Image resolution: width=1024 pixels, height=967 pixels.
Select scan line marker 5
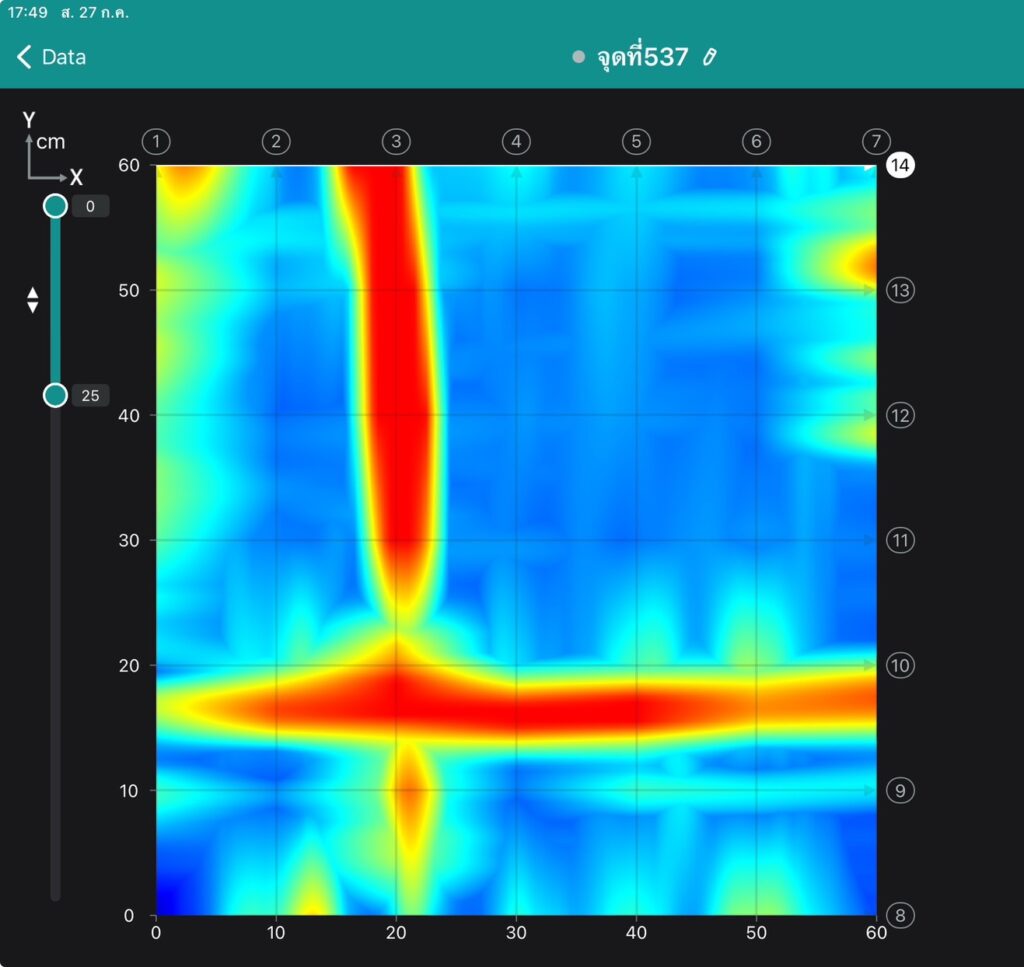click(x=636, y=142)
